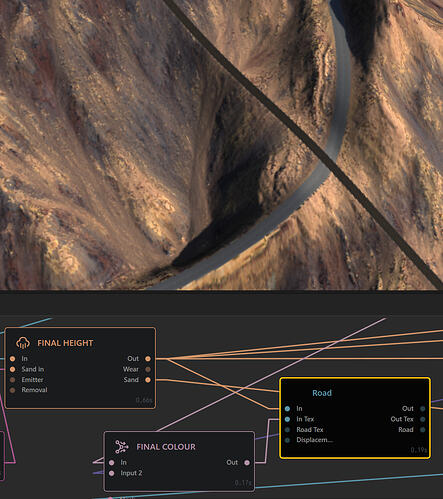Click the In port of Final Height
Screen dimensions: 443x499
click(13, 359)
